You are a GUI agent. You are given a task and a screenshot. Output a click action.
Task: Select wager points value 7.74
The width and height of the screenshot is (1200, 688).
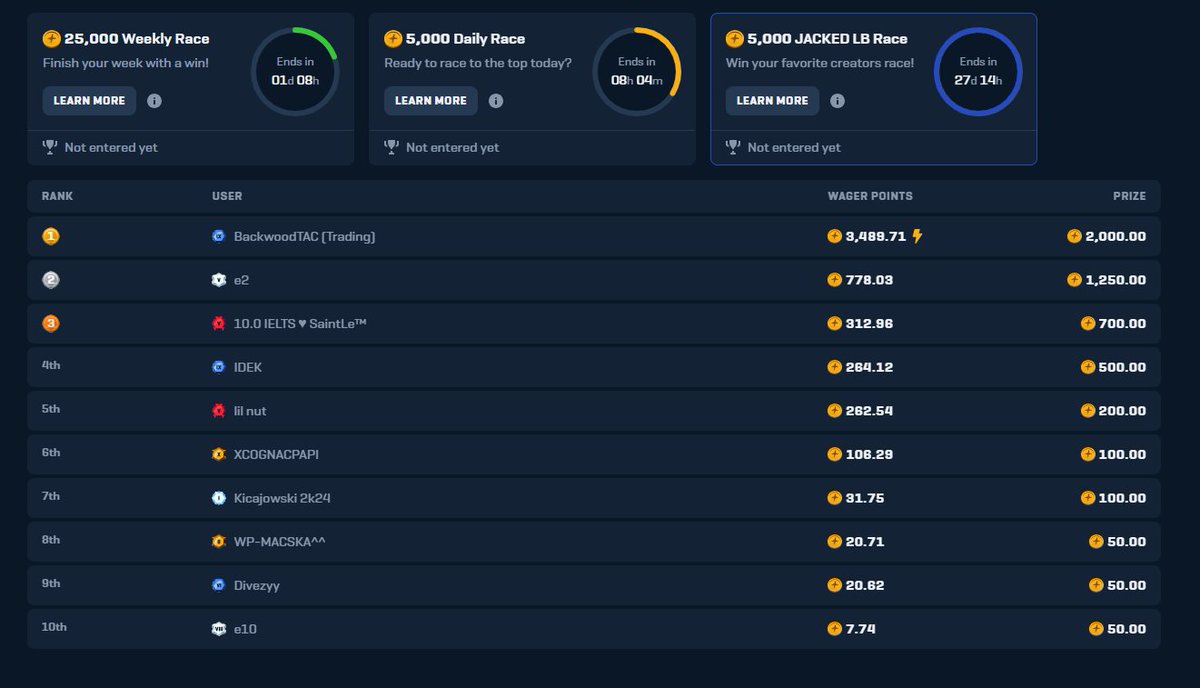[x=860, y=629]
